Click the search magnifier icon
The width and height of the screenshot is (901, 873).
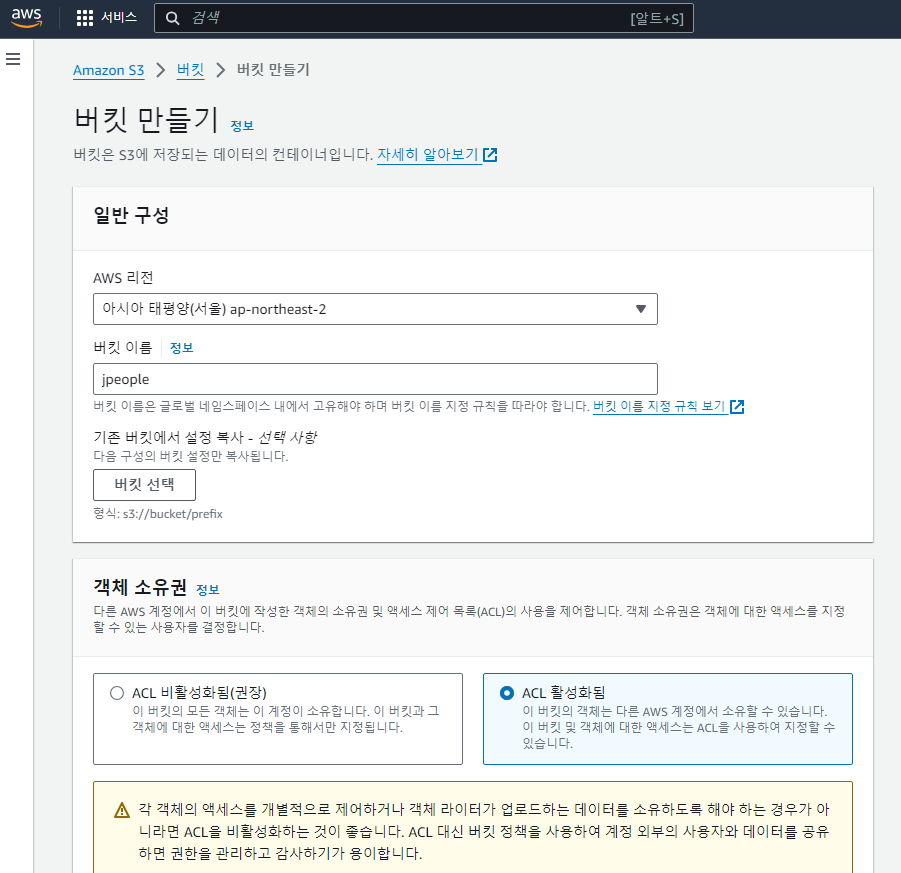[x=172, y=18]
